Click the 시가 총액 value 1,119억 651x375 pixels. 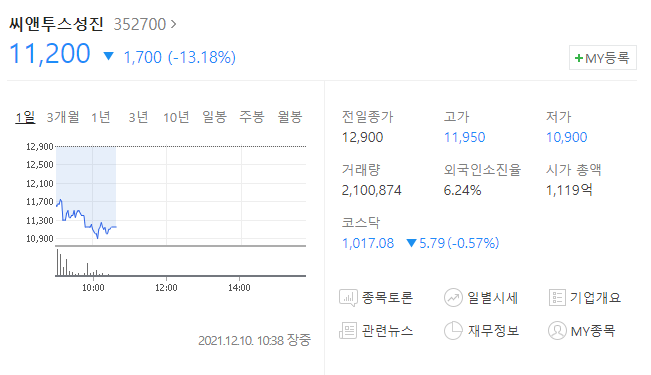(569, 191)
